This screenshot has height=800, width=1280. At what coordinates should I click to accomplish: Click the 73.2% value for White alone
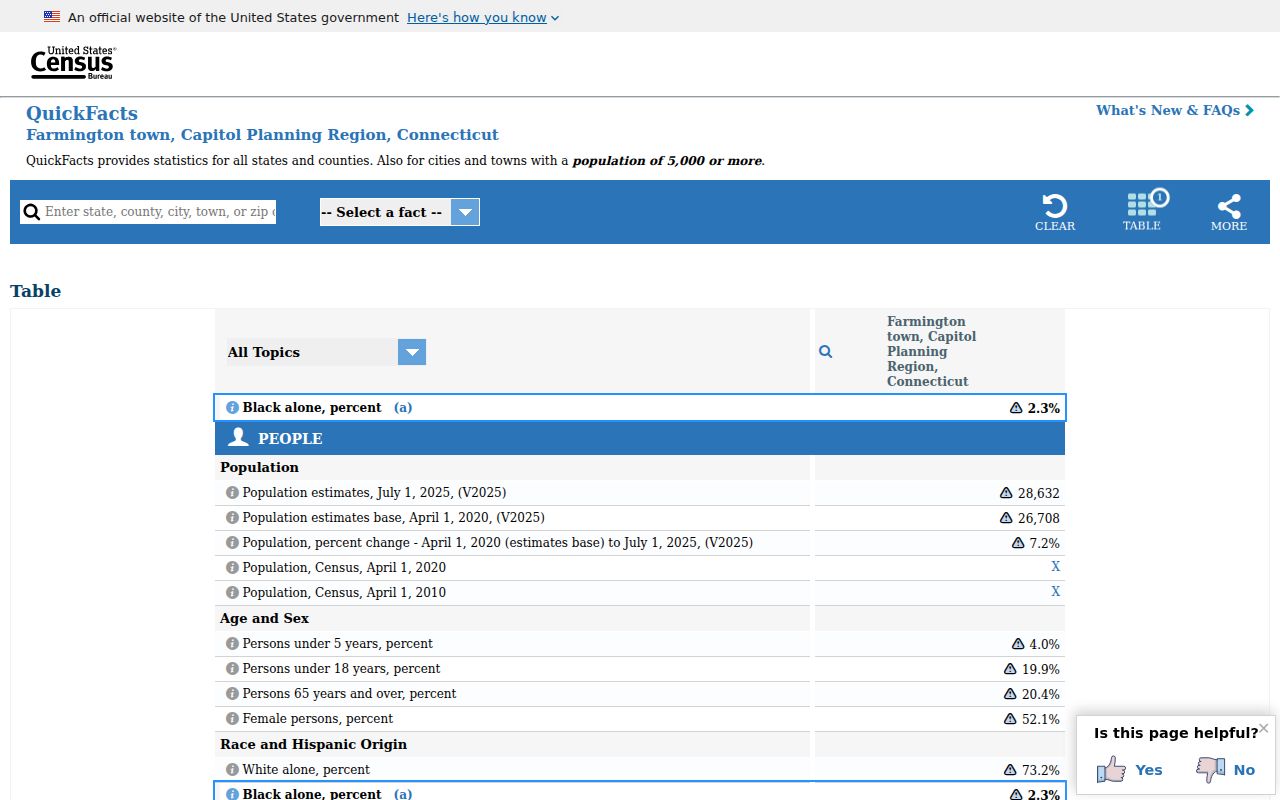pos(1041,770)
